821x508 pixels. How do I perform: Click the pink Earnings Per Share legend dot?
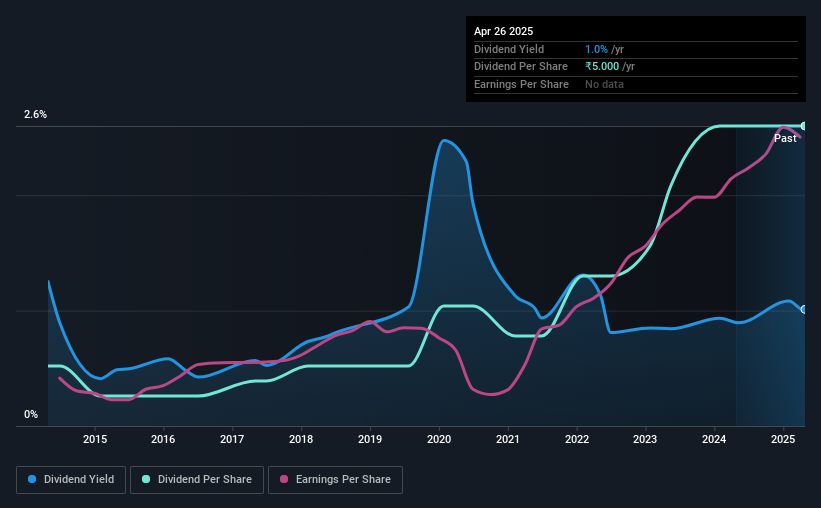click(x=284, y=479)
